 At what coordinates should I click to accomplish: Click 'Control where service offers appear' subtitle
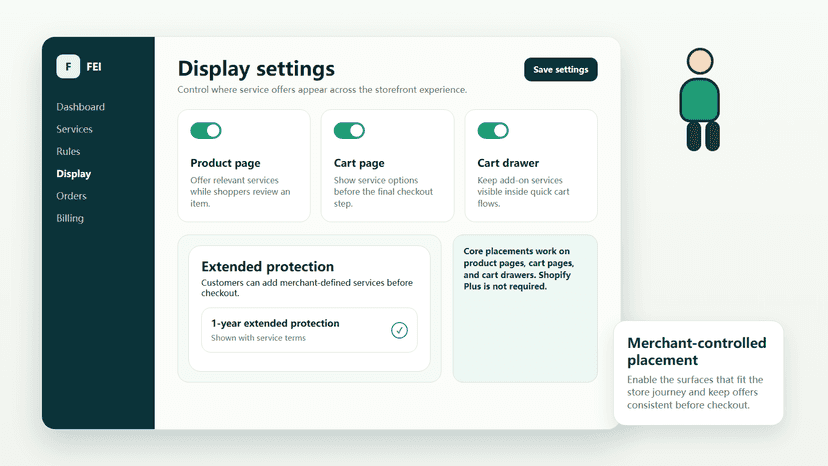(322, 90)
